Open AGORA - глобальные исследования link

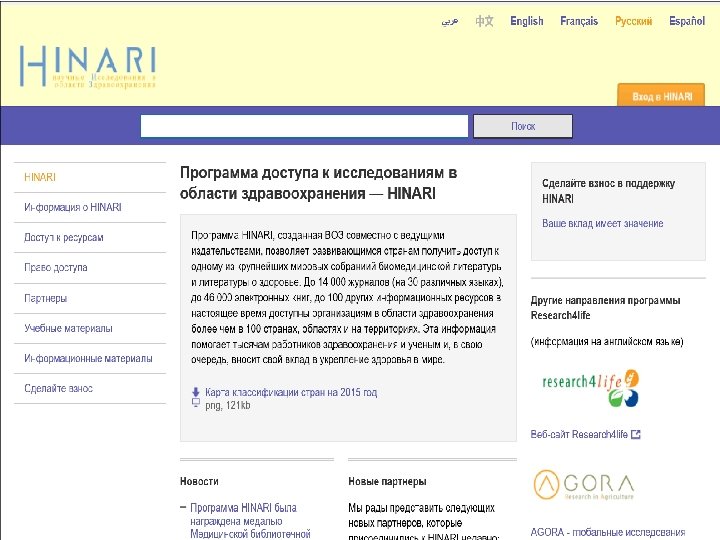608,532
